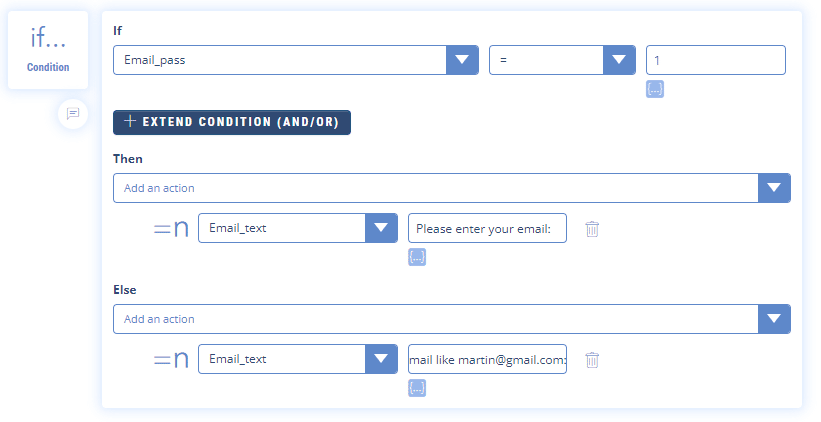Open the Email_pass variable dropdown
The image size is (821, 422).
461,60
